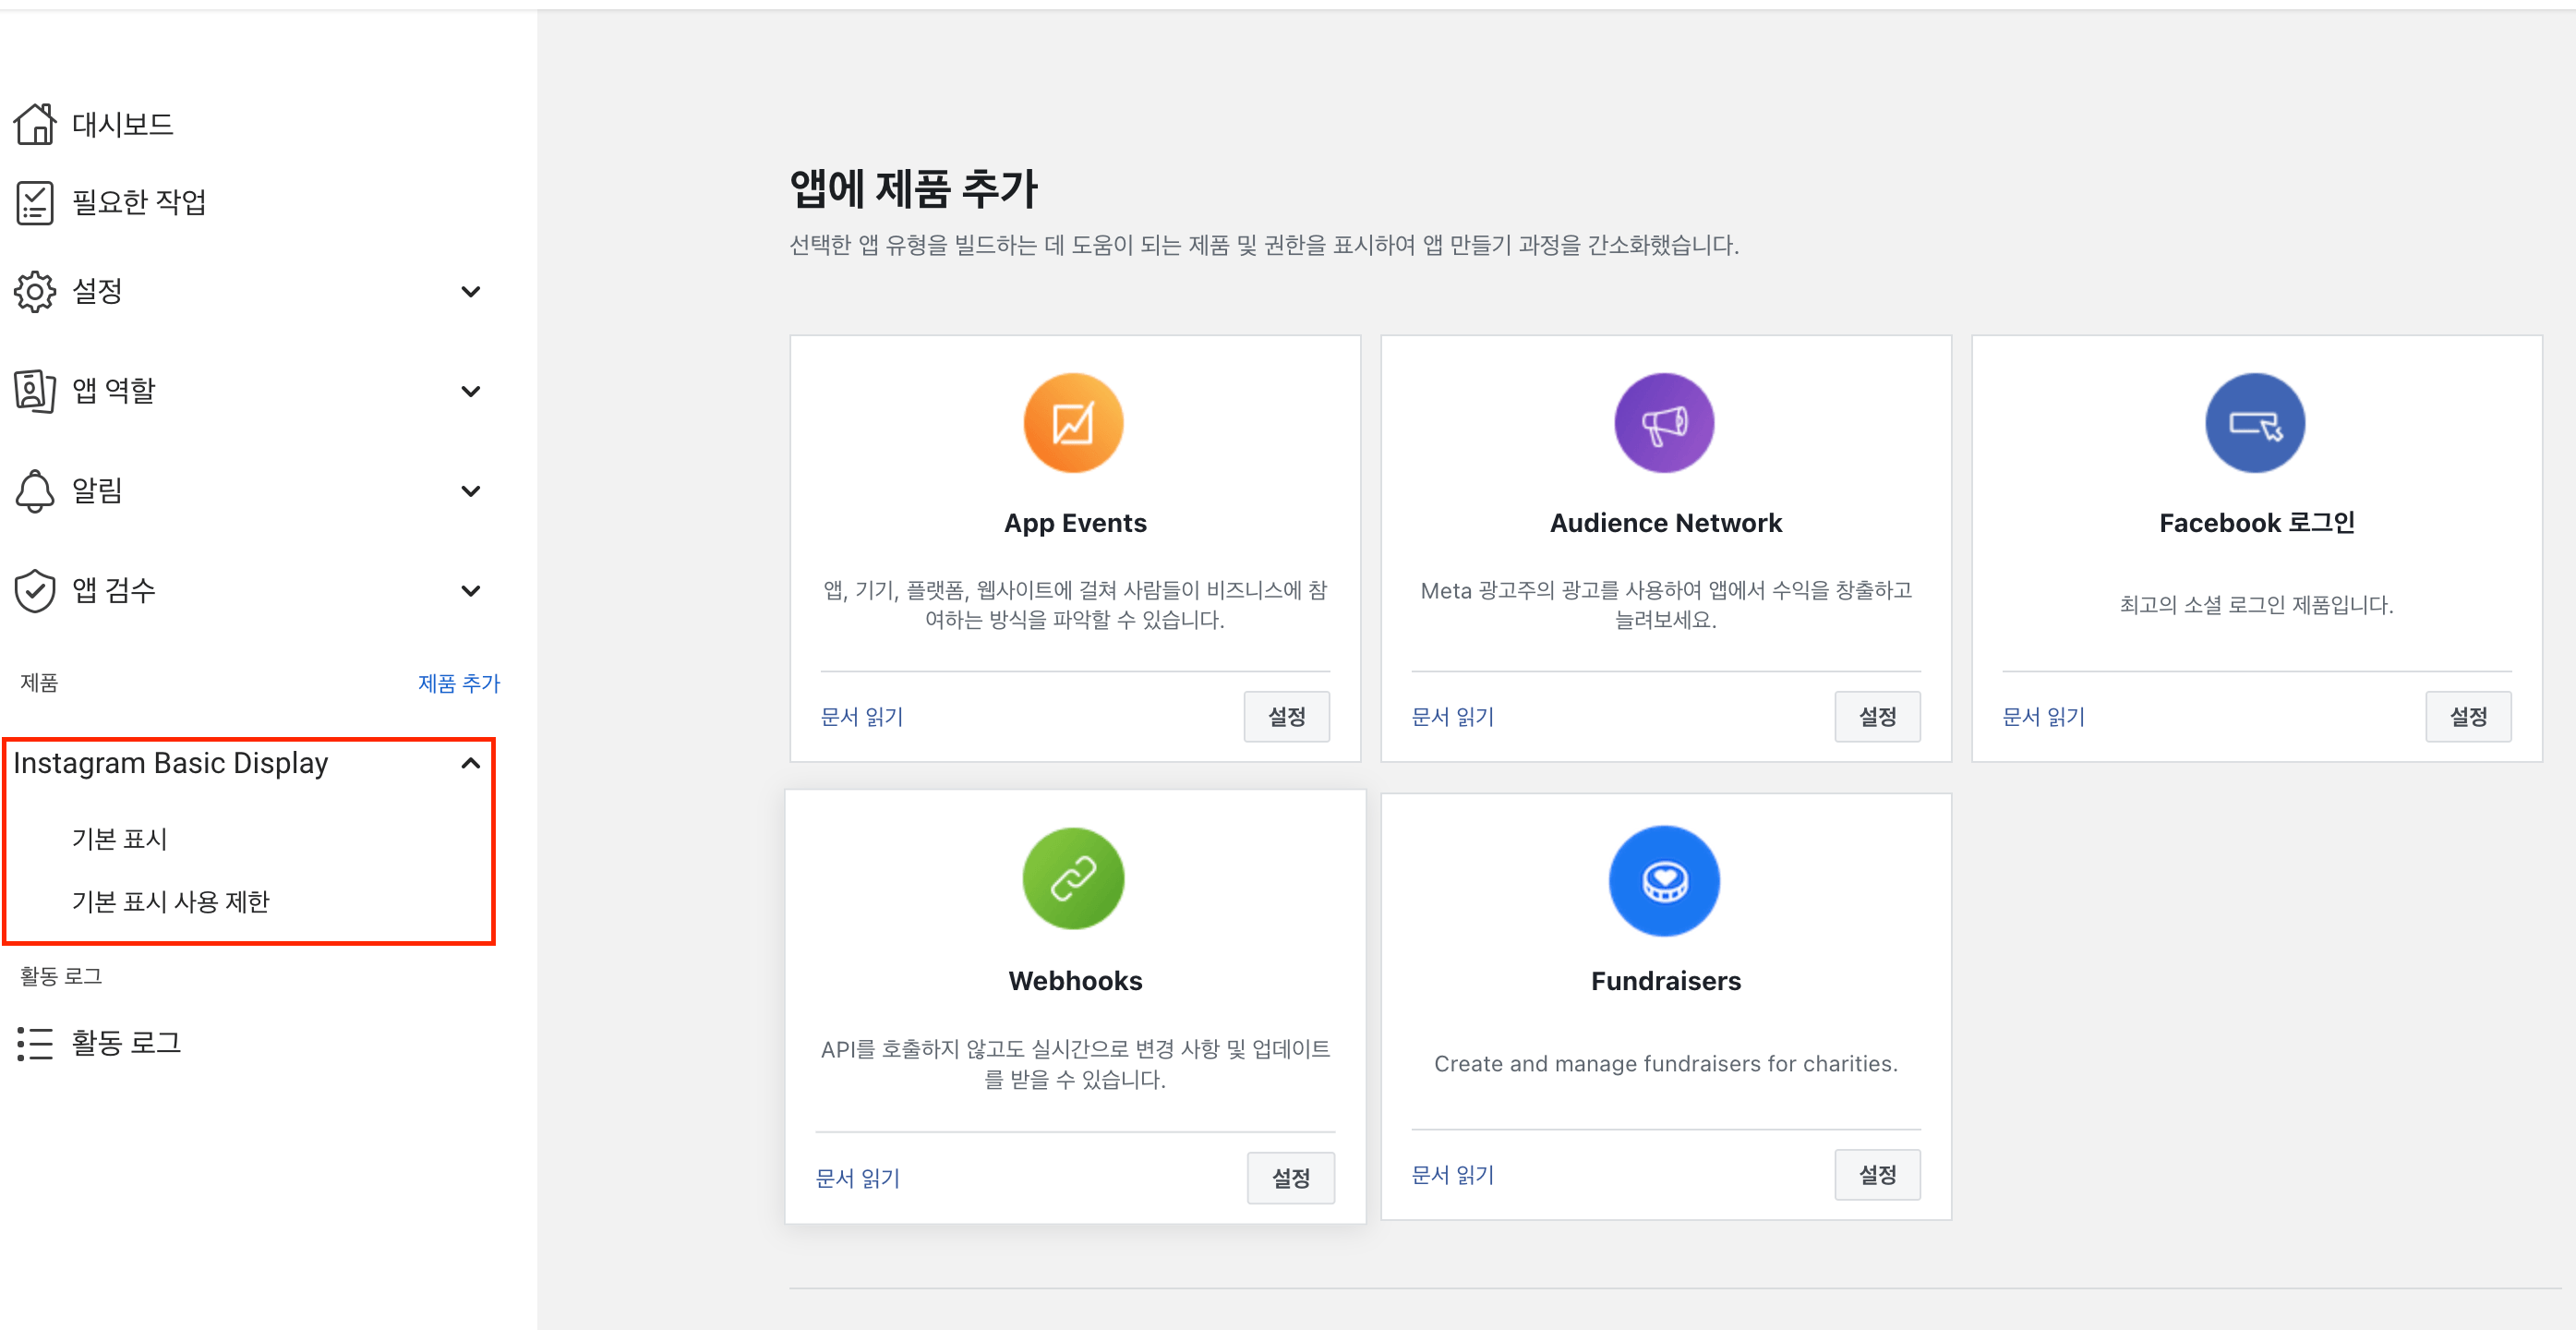Screen dimensions: 2576x1330
Task: Click 'Create and manage fundraisers for charities.' text
Action: (1666, 1063)
